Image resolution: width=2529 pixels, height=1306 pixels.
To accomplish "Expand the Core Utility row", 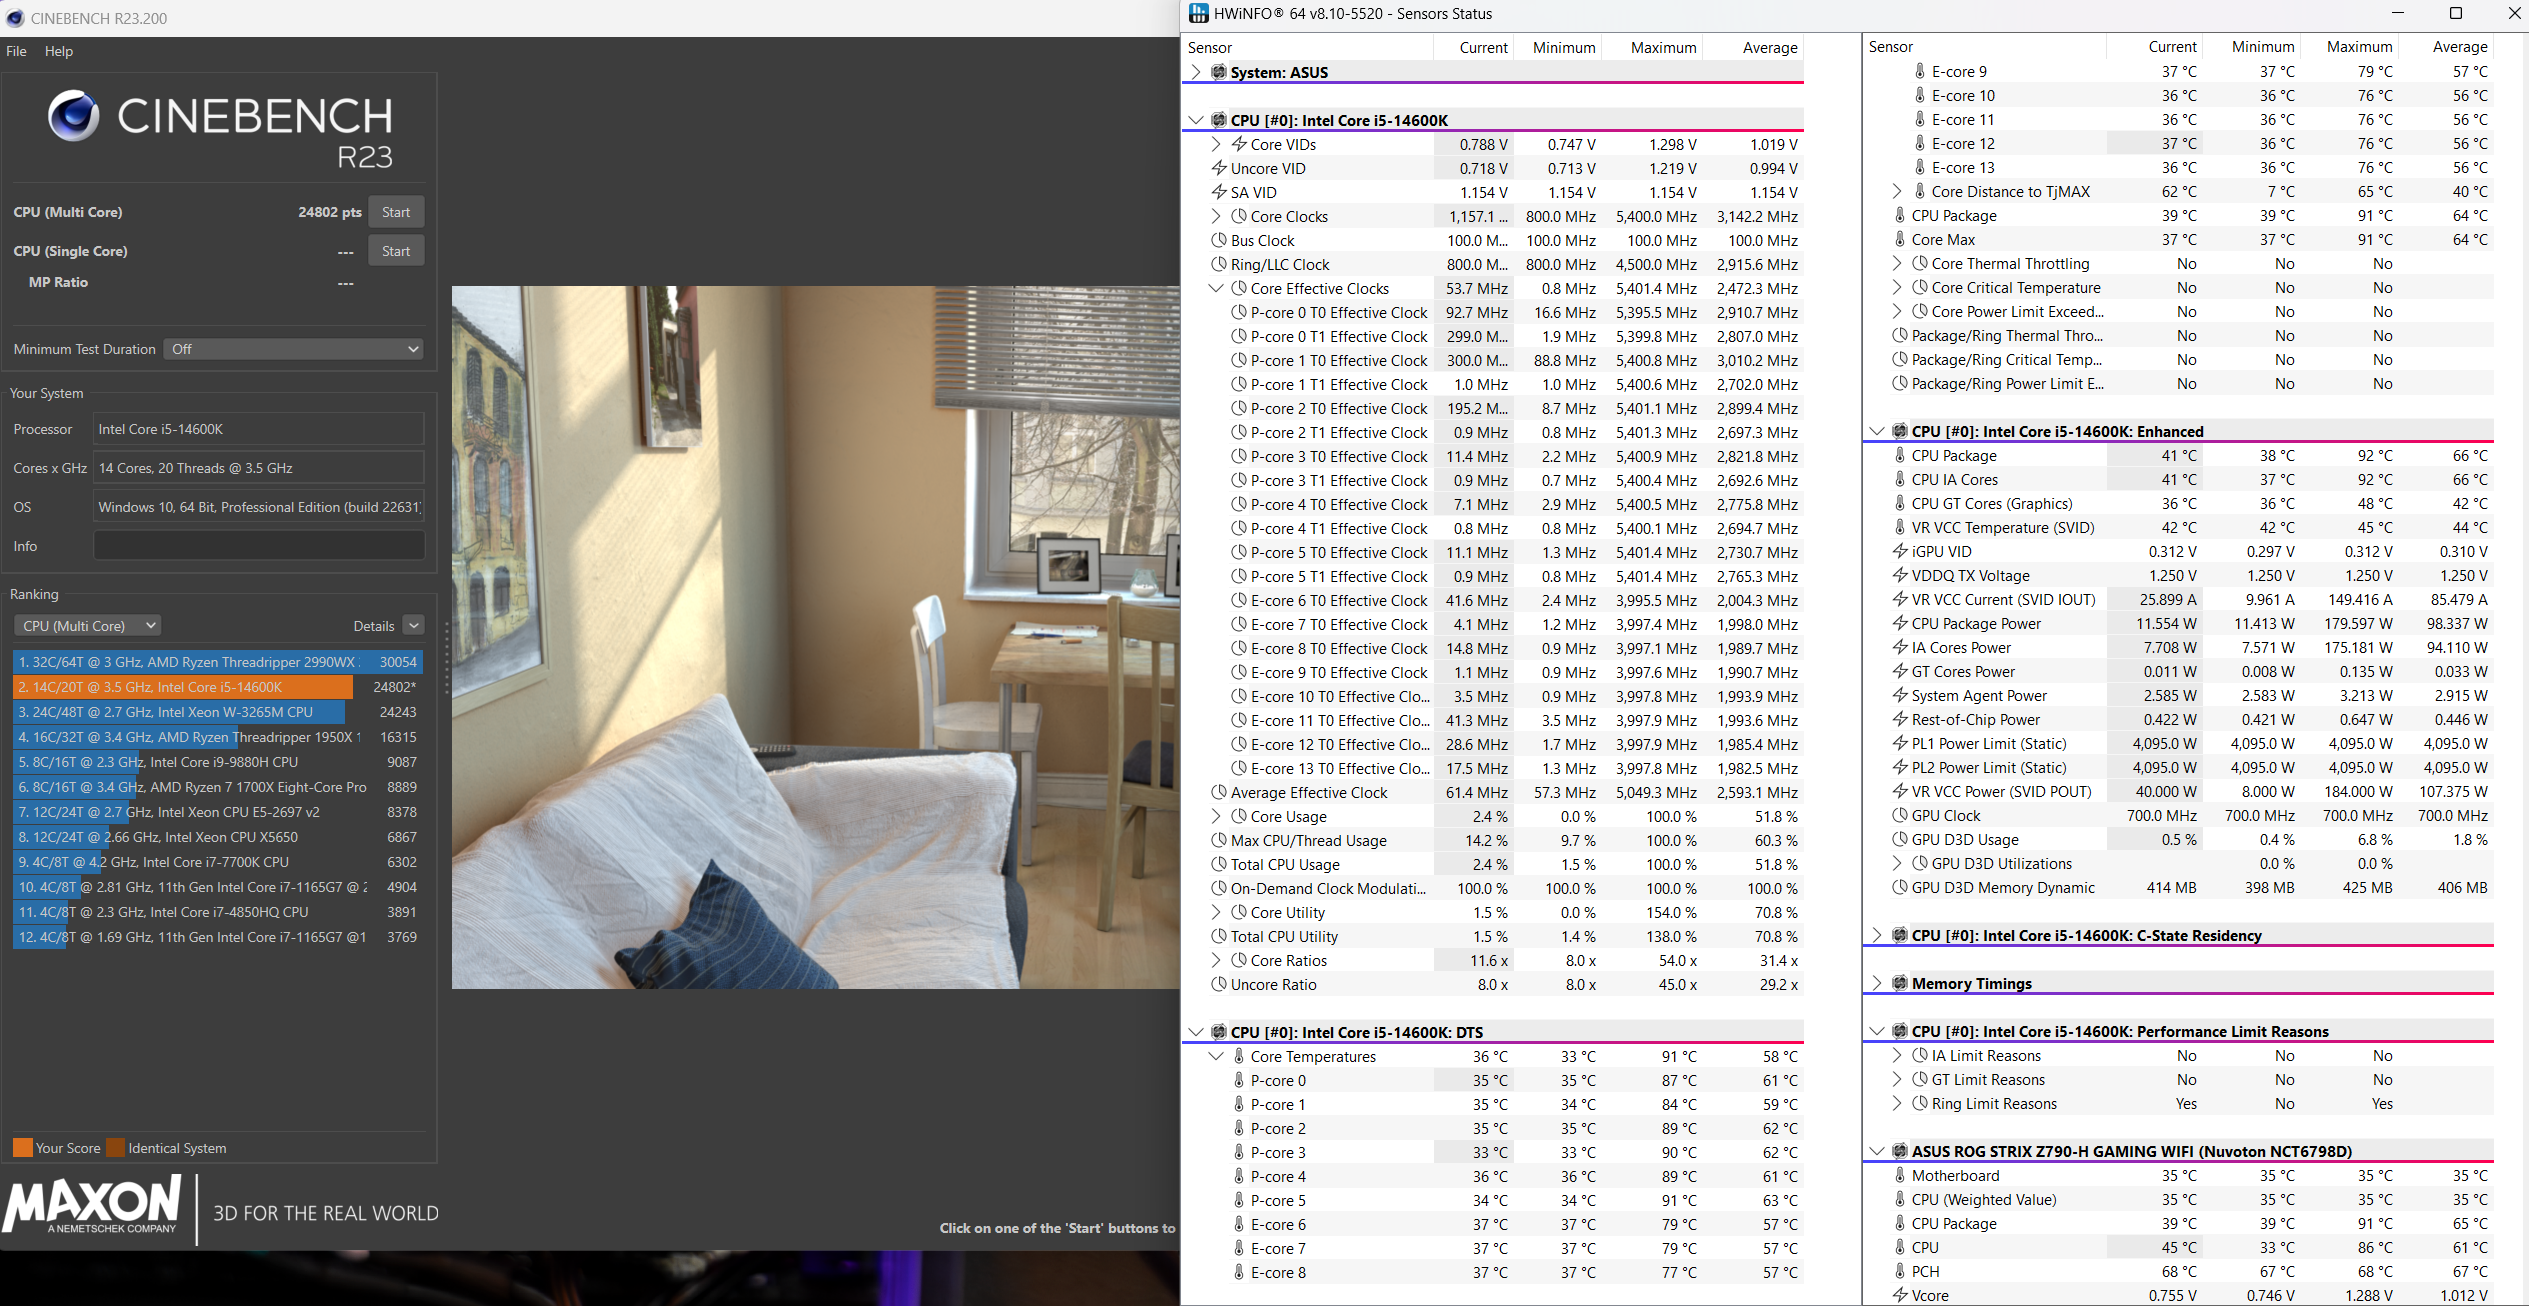I will [1216, 912].
